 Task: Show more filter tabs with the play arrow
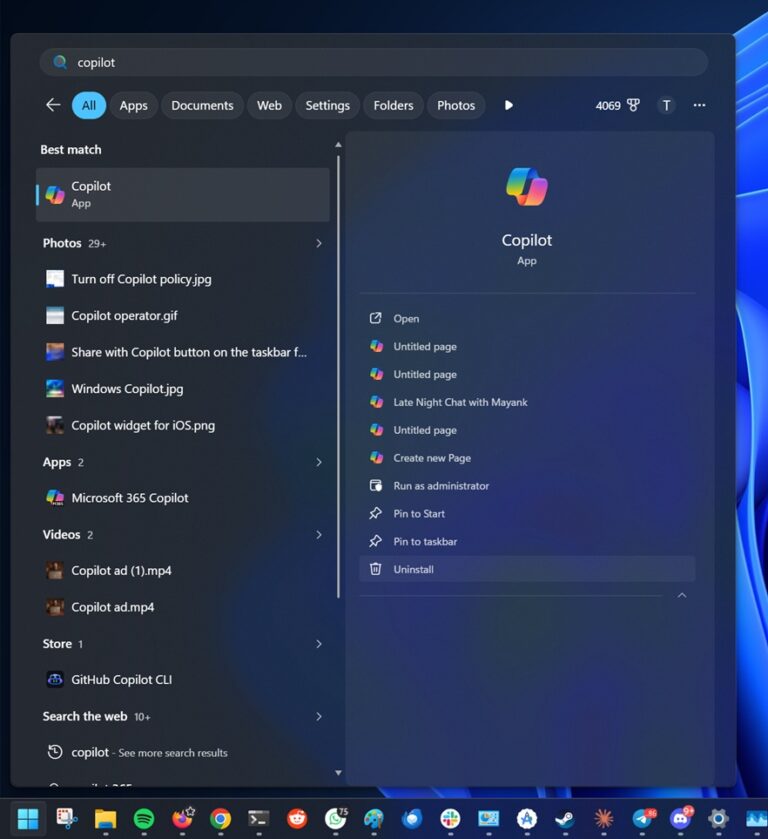point(508,105)
